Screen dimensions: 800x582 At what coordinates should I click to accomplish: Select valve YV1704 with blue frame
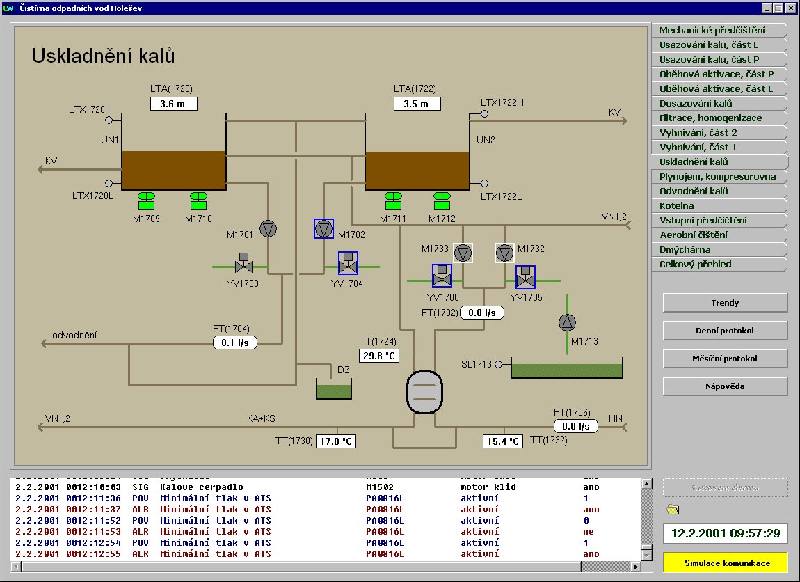click(x=348, y=265)
